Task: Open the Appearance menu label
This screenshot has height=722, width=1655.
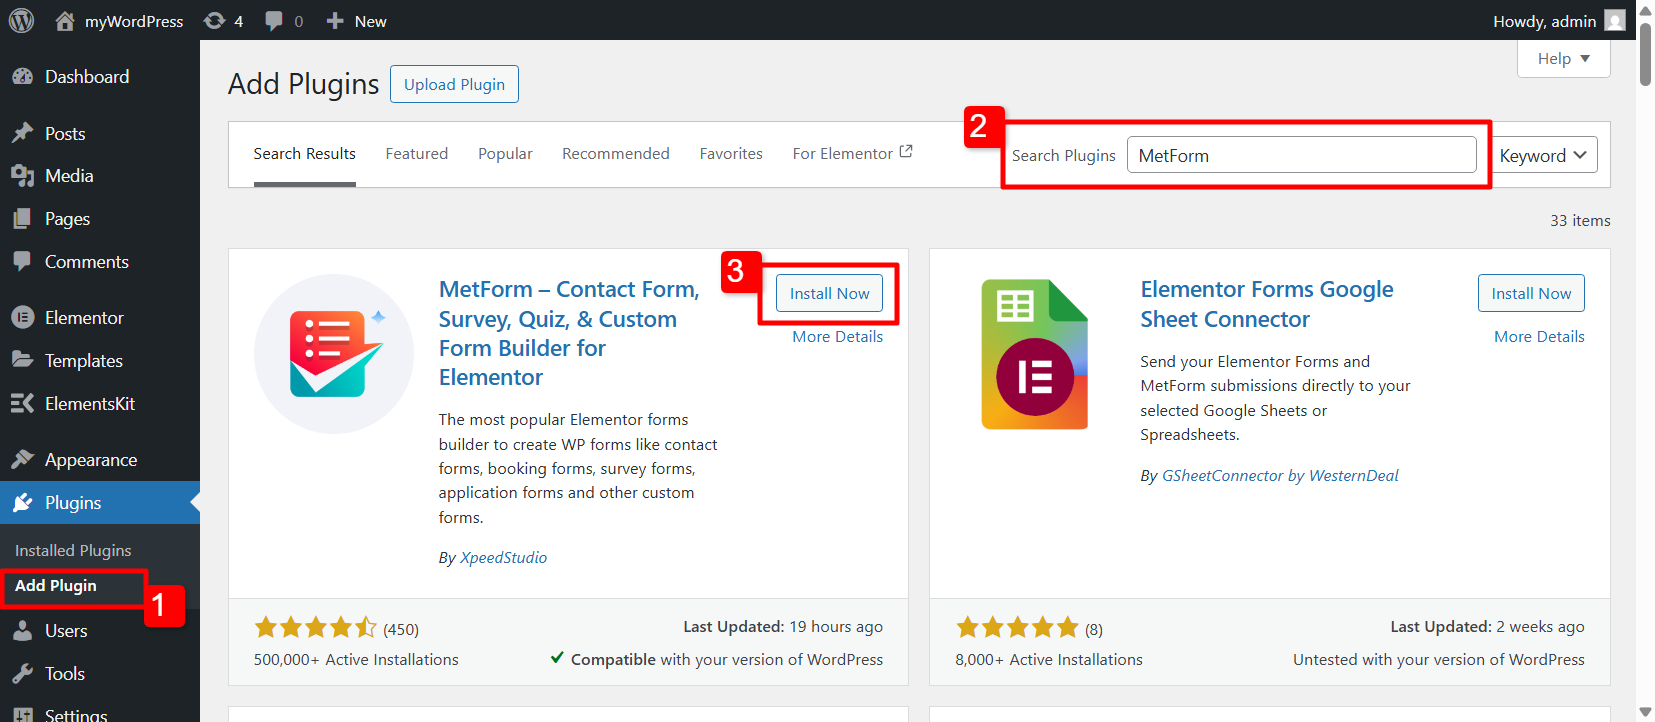Action: (91, 460)
